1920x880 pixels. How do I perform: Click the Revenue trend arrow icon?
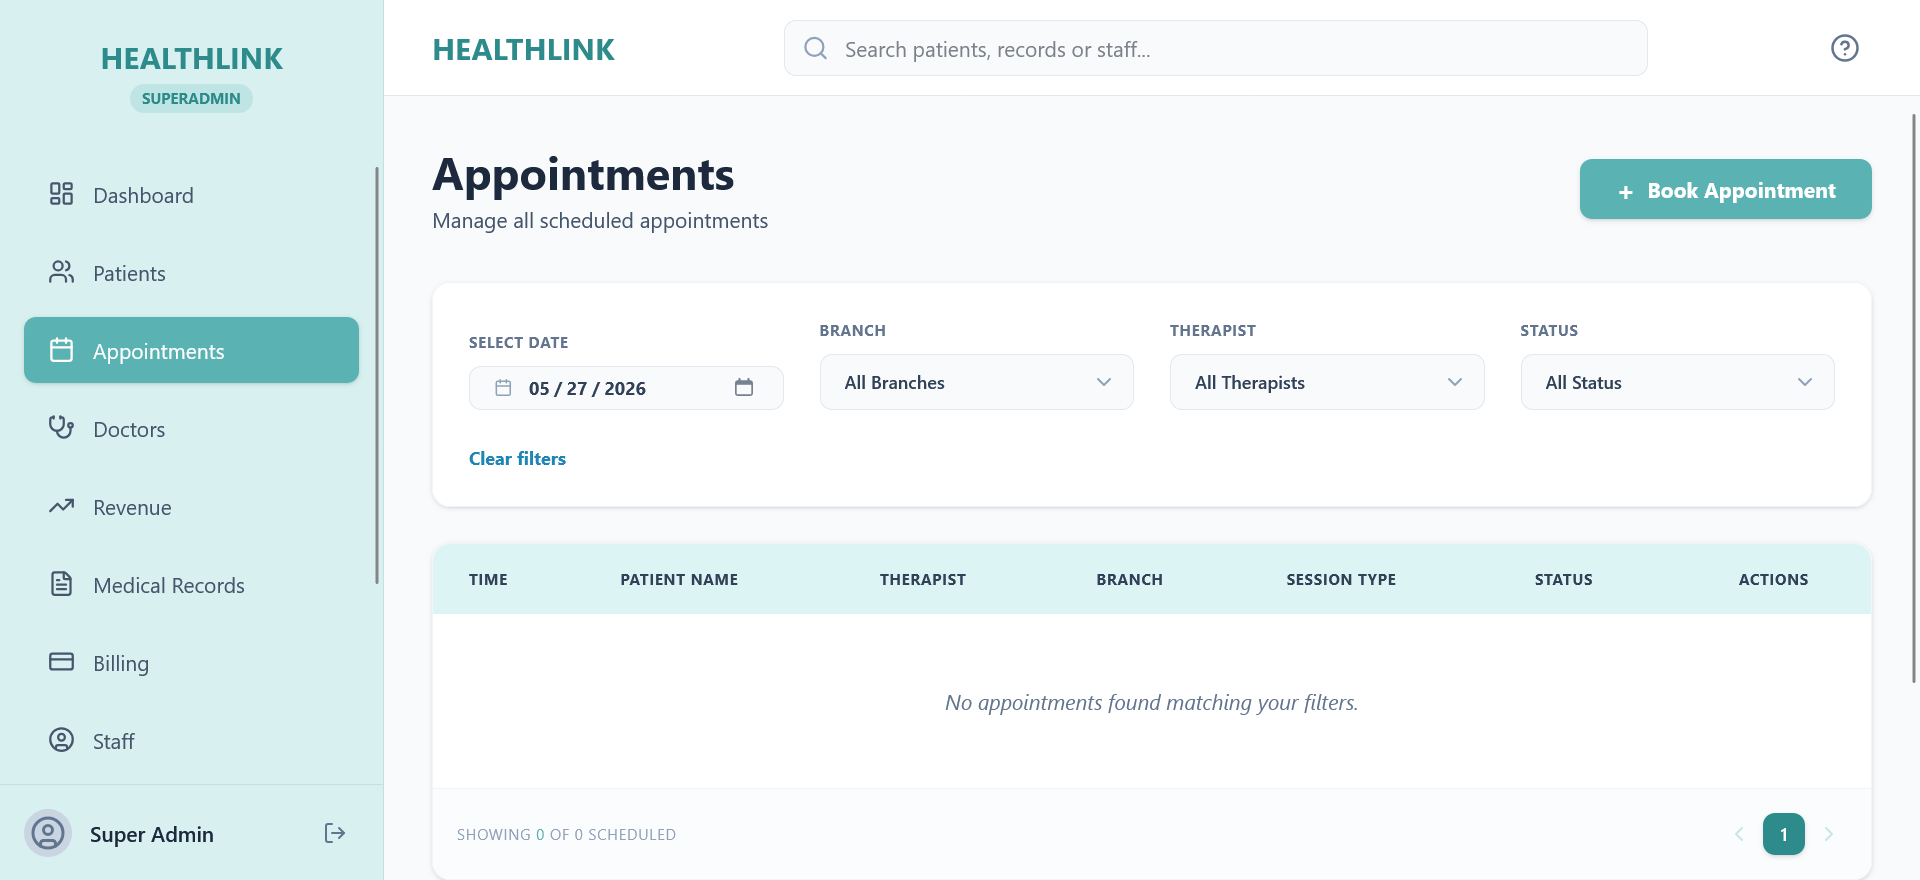61,506
